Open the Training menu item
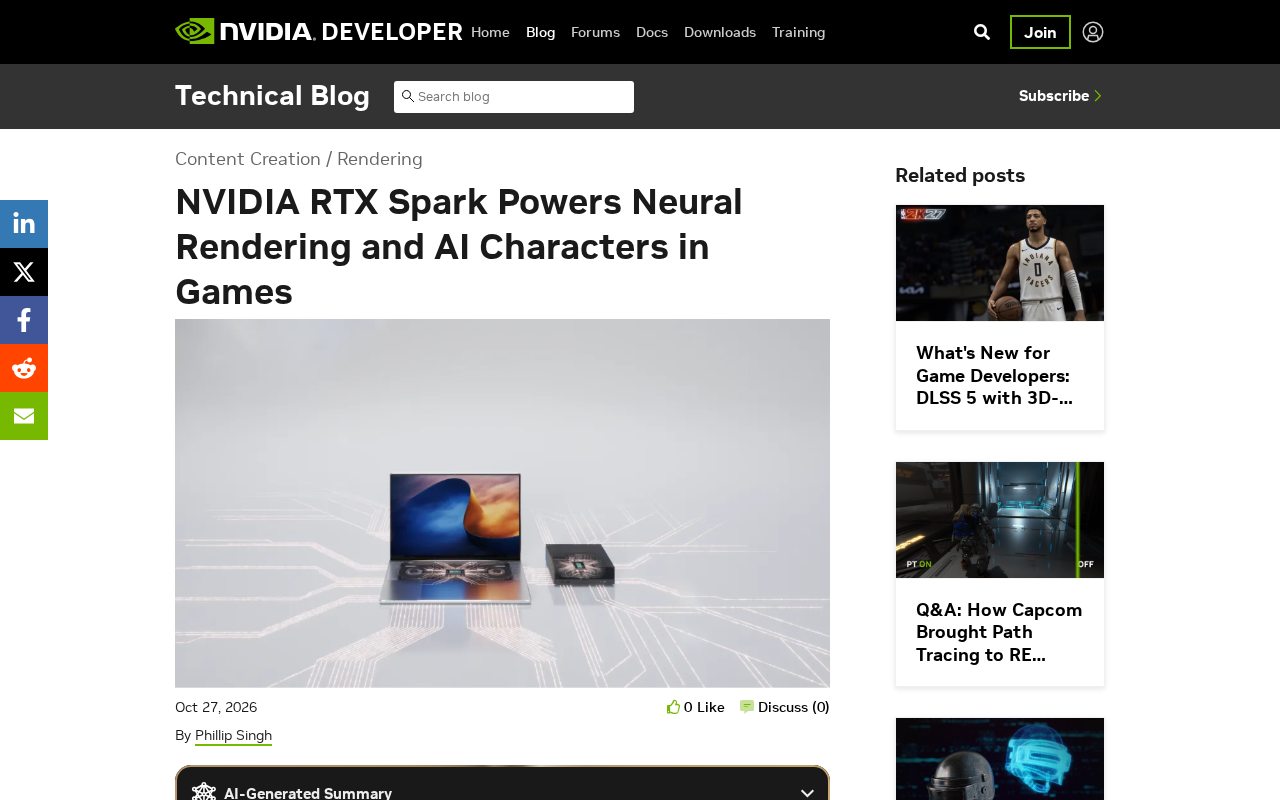This screenshot has width=1280, height=800. pos(799,32)
